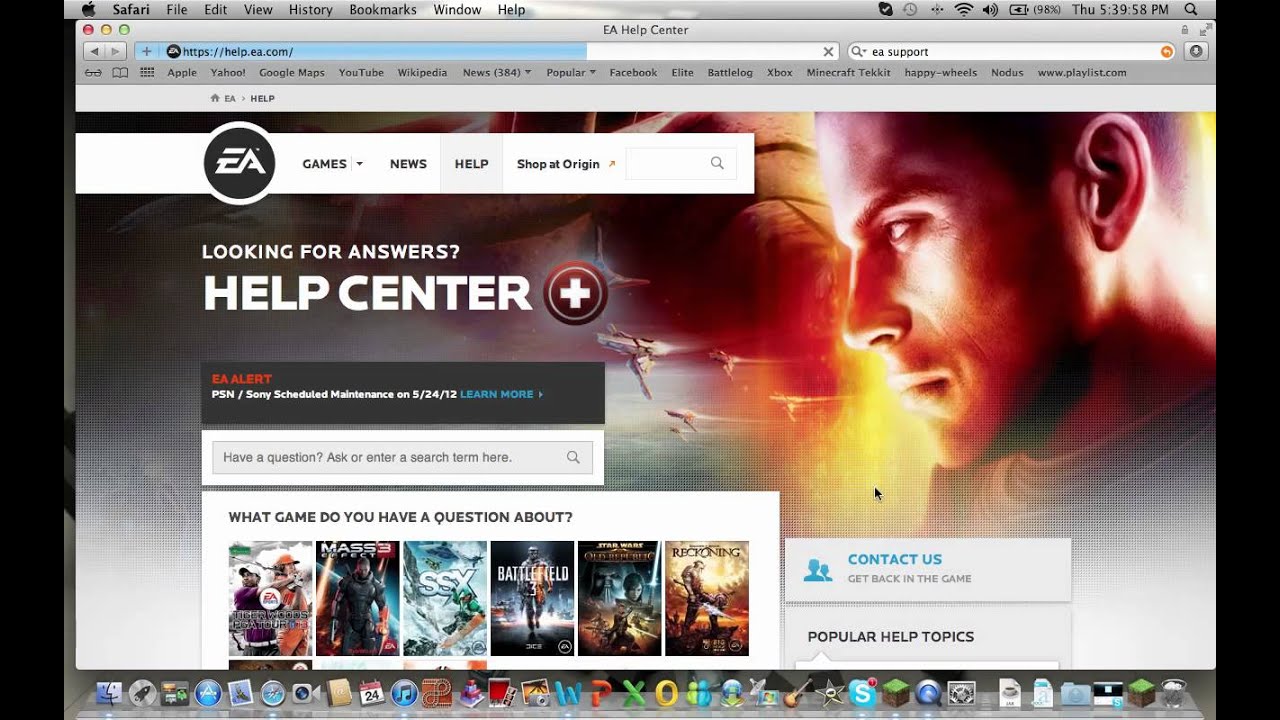Viewport: 1280px width, 720px height.
Task: Click the magnifier in the question search box
Action: 573,457
